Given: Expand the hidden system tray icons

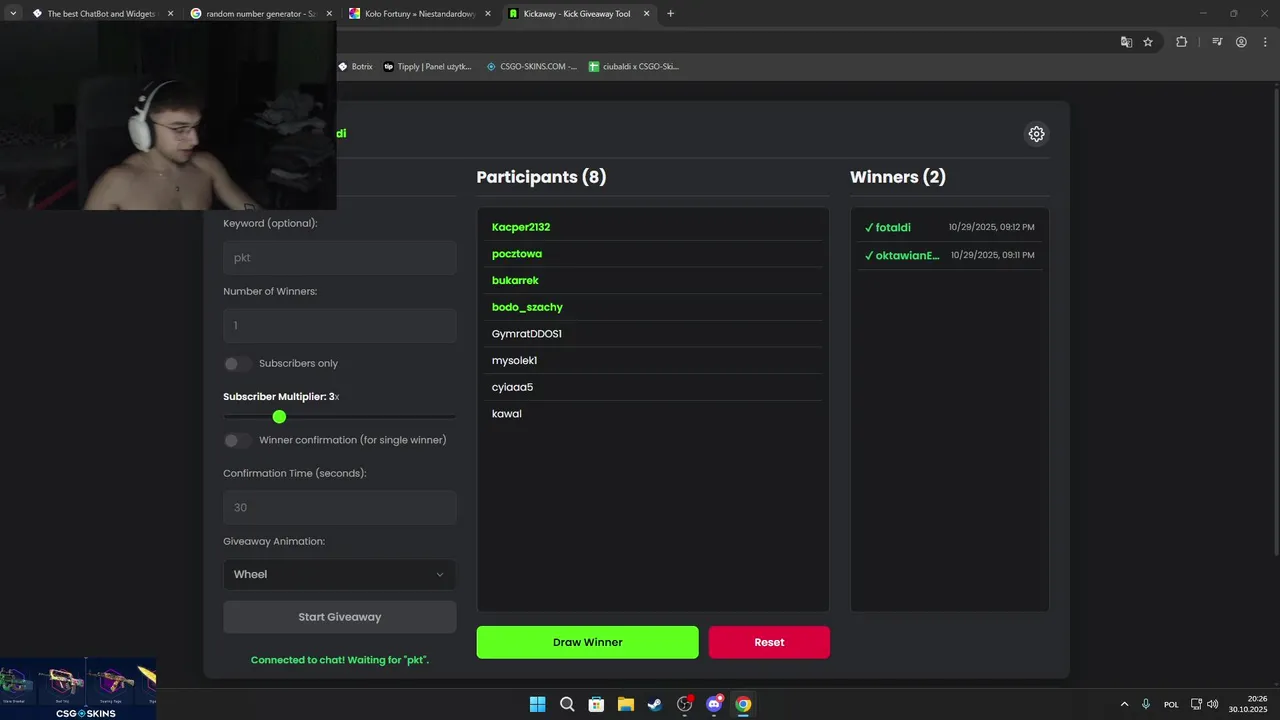Looking at the screenshot, I should 1124,704.
